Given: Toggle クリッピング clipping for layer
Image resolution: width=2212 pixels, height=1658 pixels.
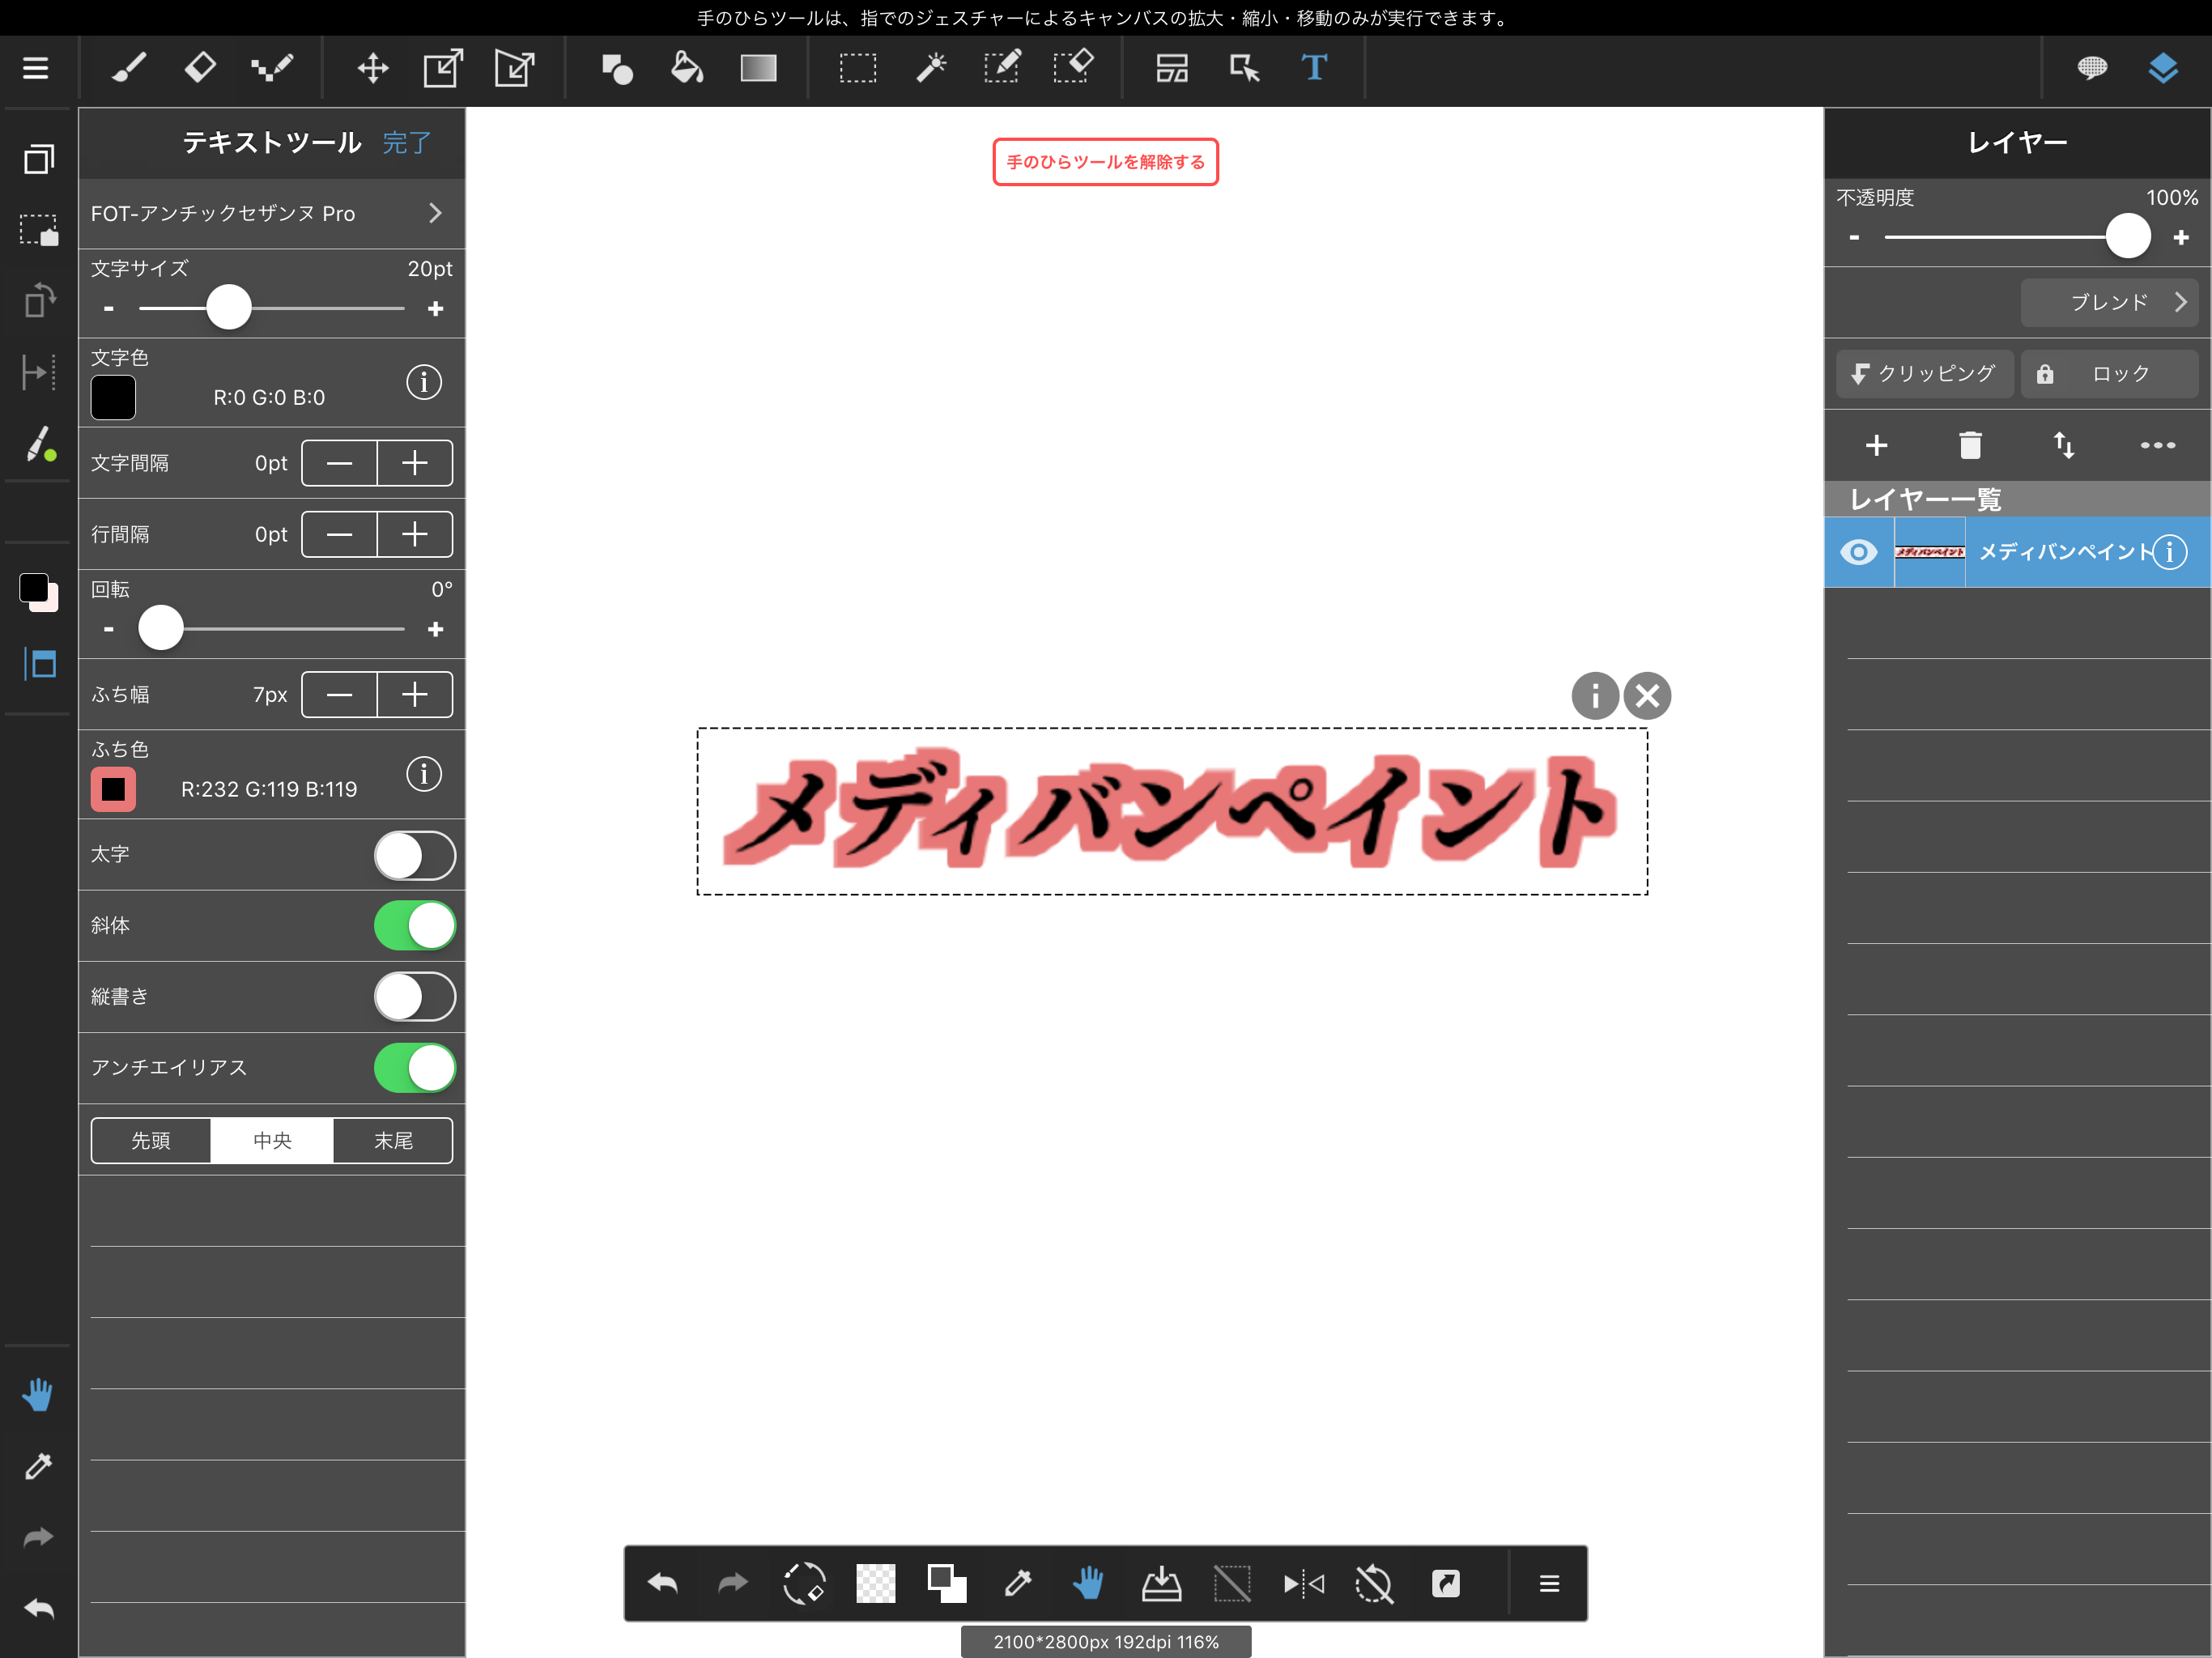Looking at the screenshot, I should pos(1924,374).
